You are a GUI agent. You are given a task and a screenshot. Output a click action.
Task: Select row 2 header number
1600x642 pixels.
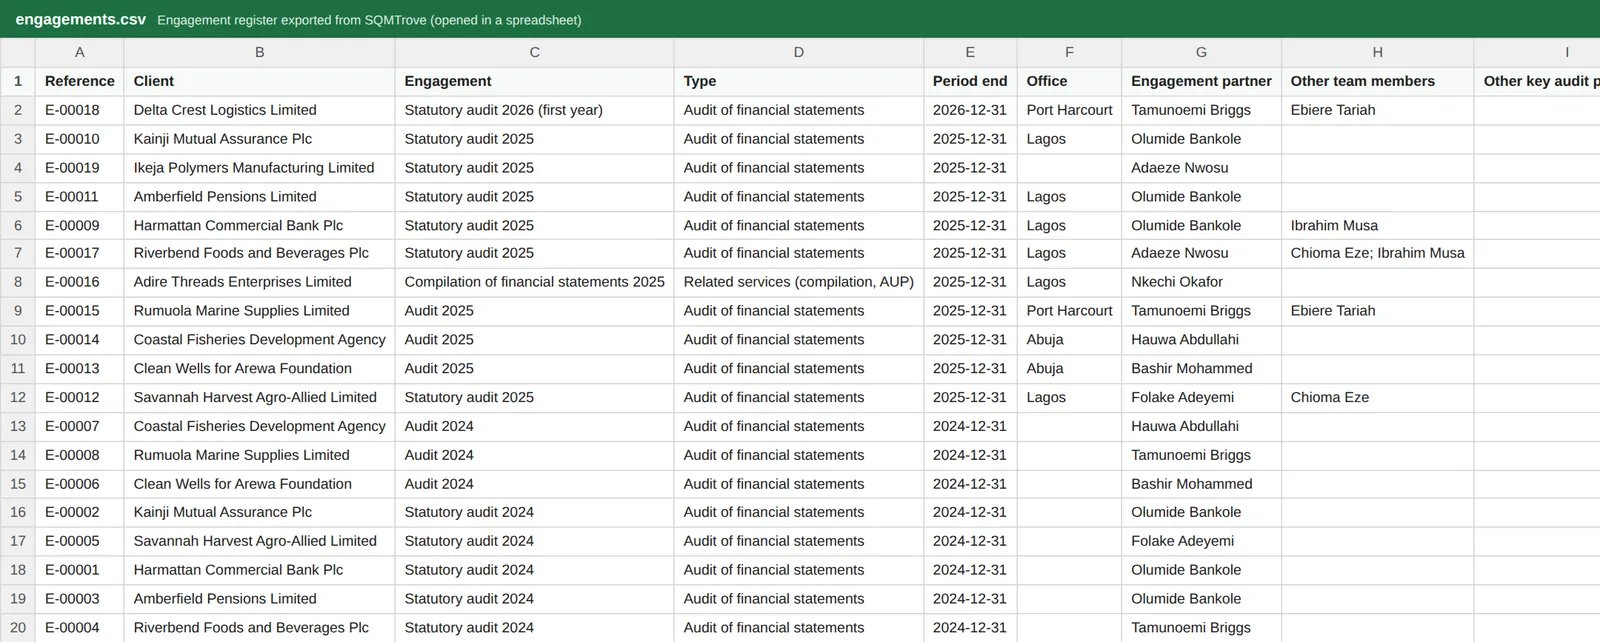pyautogui.click(x=18, y=110)
